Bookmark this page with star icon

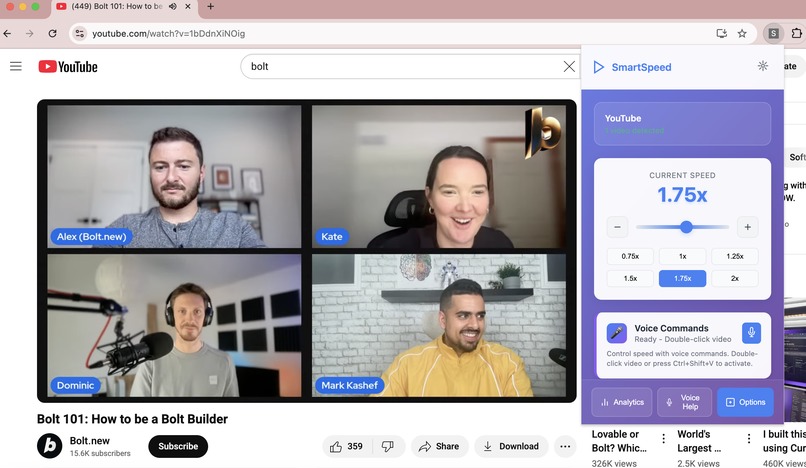coord(742,33)
